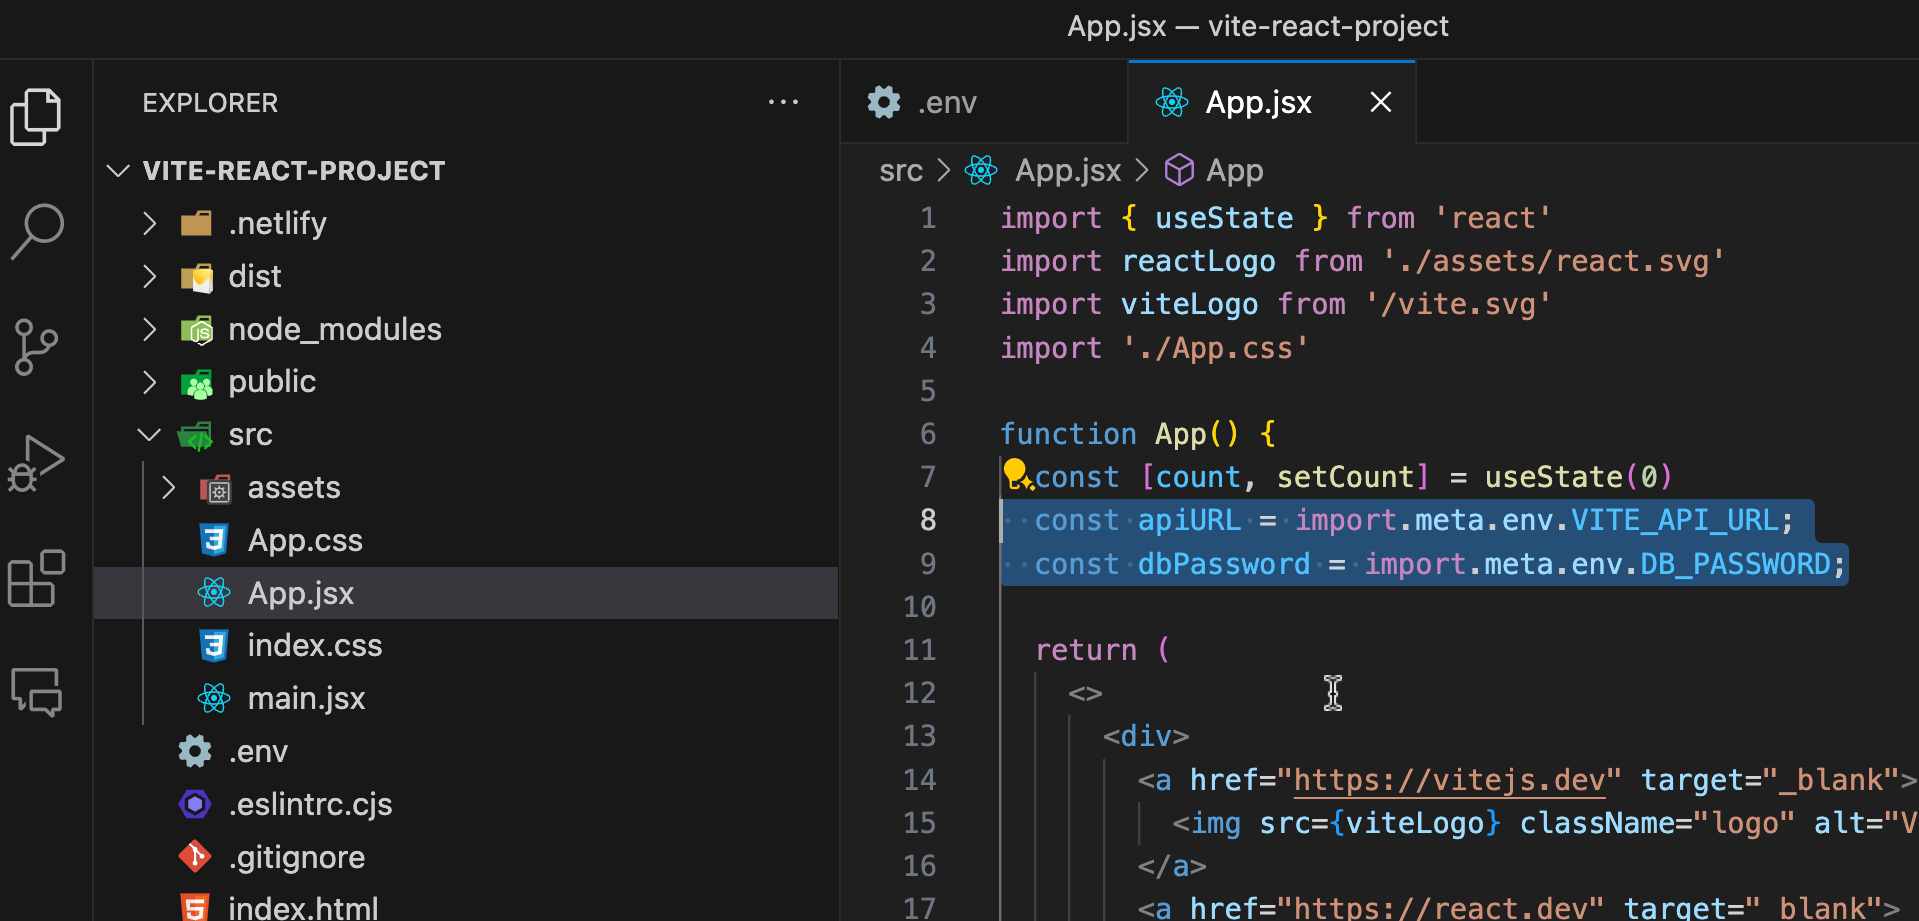The height and width of the screenshot is (921, 1919).
Task: Open the Source Control view
Action: [x=37, y=347]
